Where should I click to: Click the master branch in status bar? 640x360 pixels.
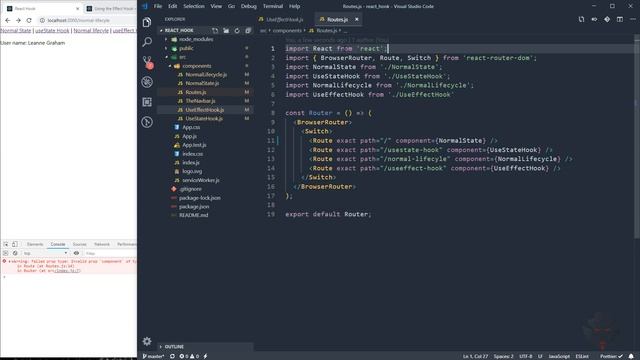153,356
